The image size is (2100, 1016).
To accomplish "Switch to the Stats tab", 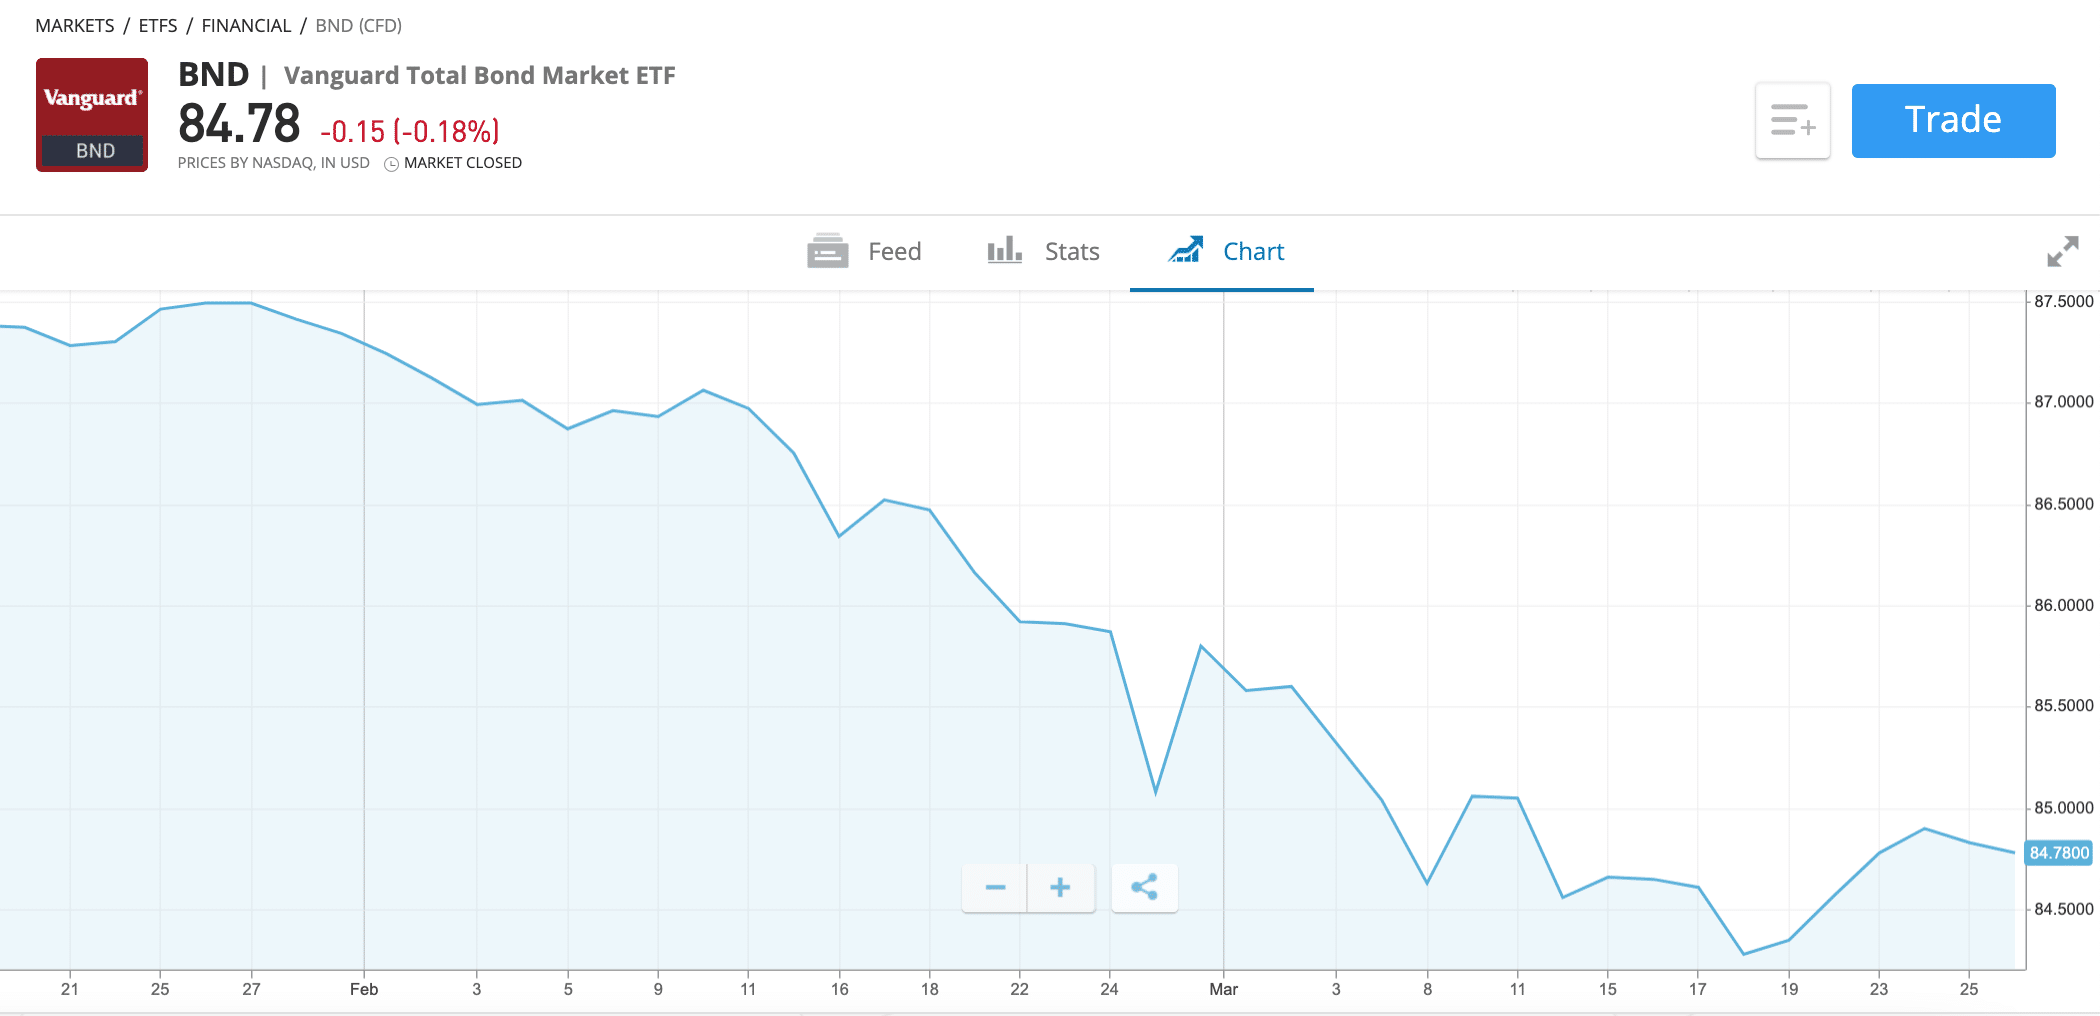I will (x=1043, y=252).
